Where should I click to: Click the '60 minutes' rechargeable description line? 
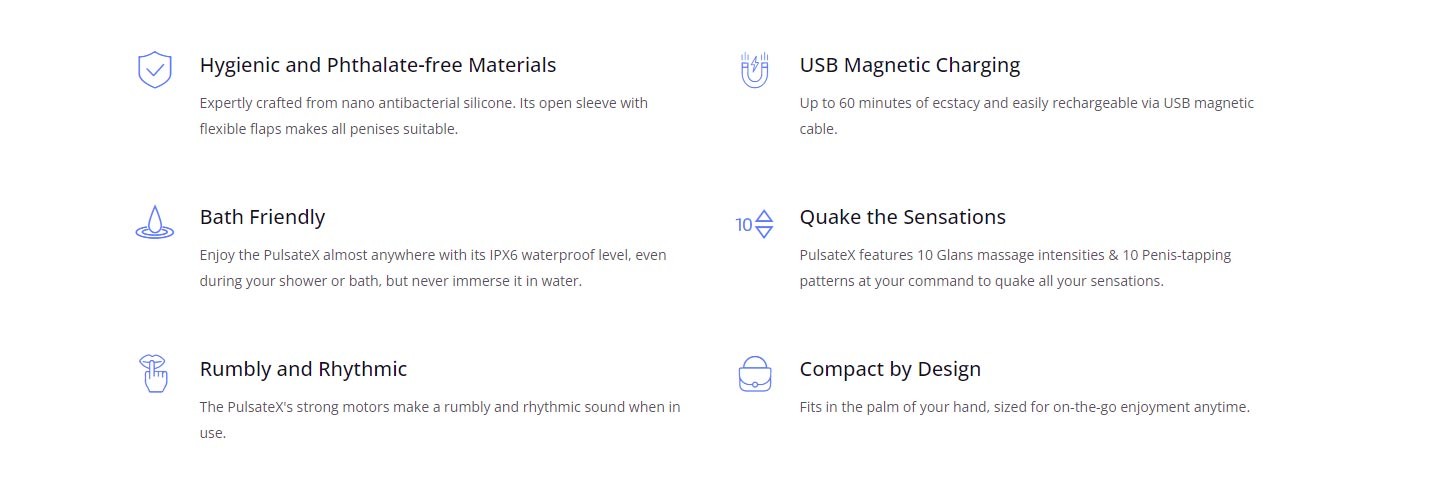click(1027, 103)
